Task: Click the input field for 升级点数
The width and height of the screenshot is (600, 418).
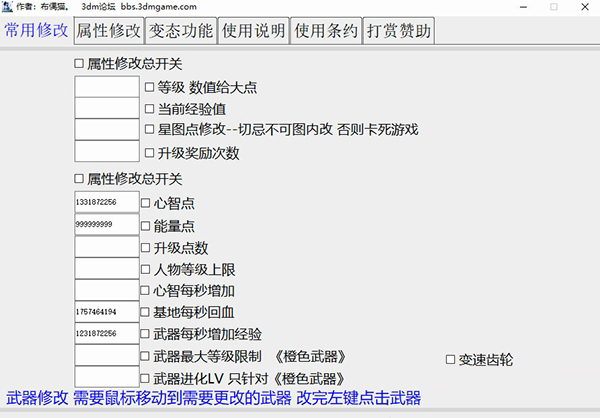Action: (x=107, y=247)
